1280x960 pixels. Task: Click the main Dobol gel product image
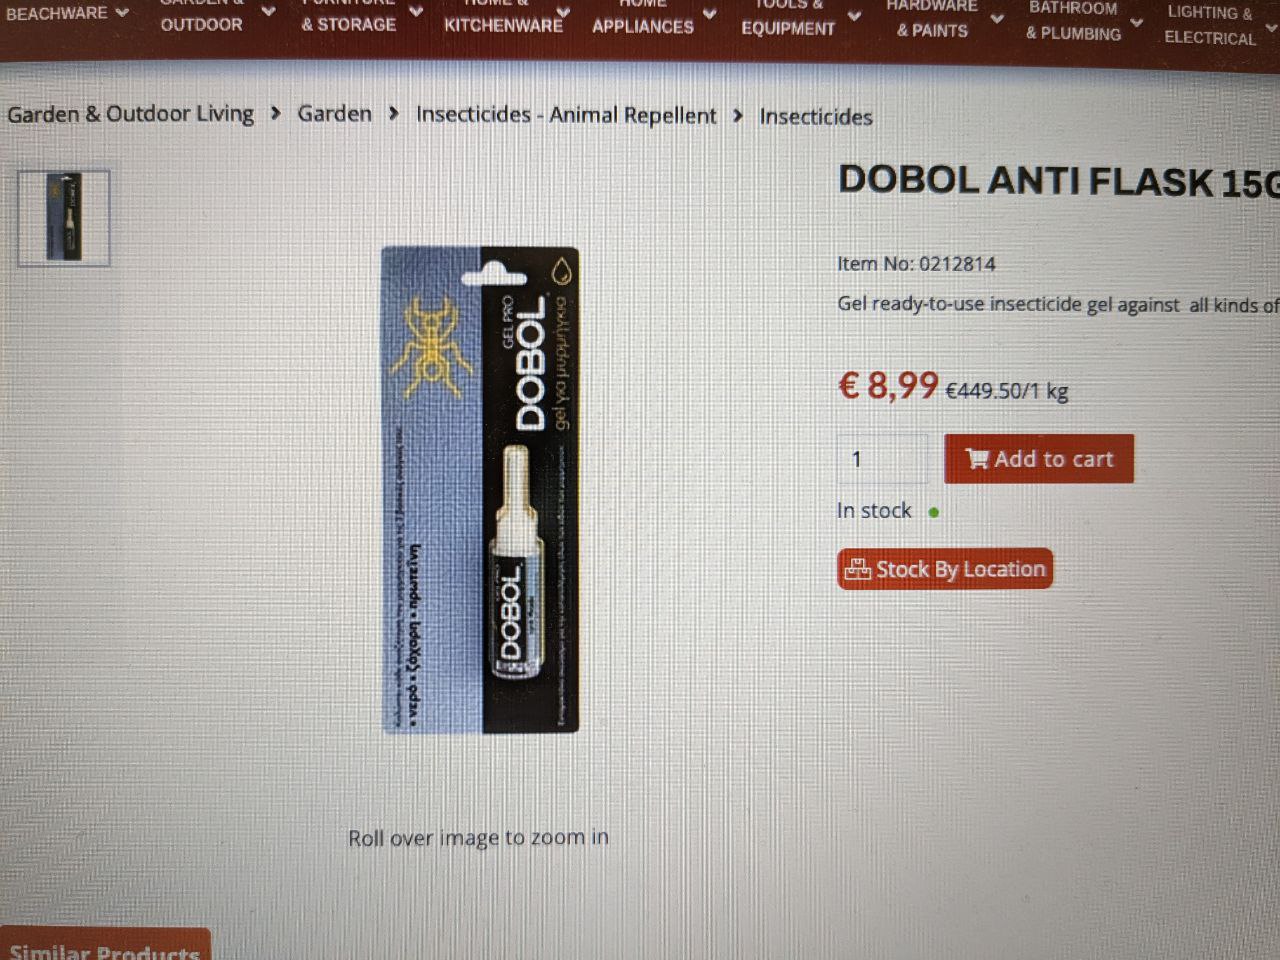pyautogui.click(x=480, y=490)
